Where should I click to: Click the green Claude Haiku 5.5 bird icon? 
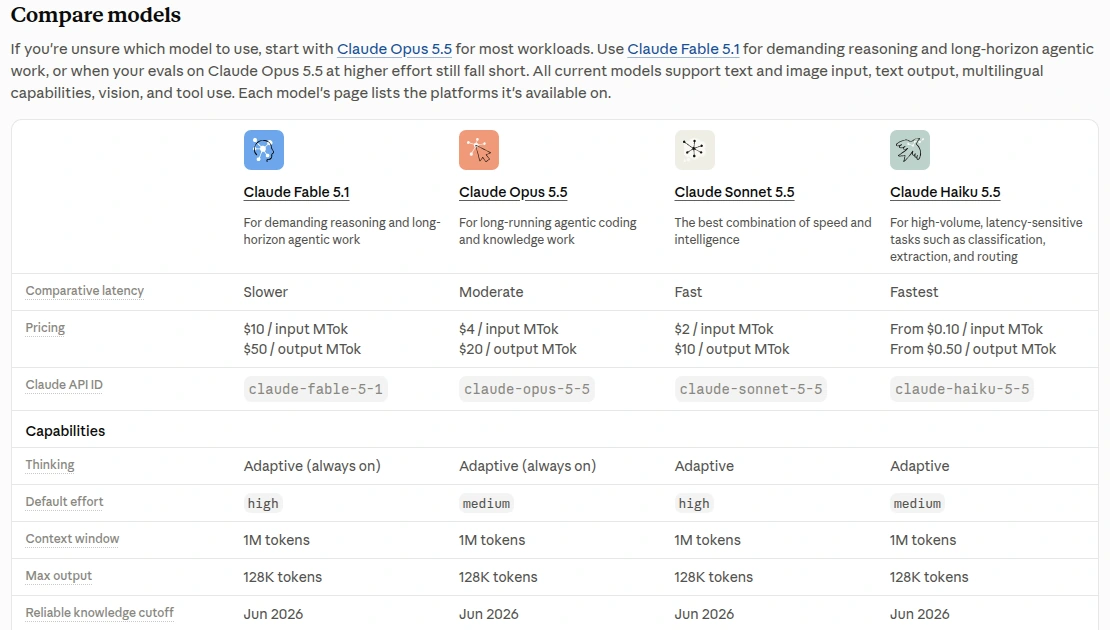click(x=910, y=150)
